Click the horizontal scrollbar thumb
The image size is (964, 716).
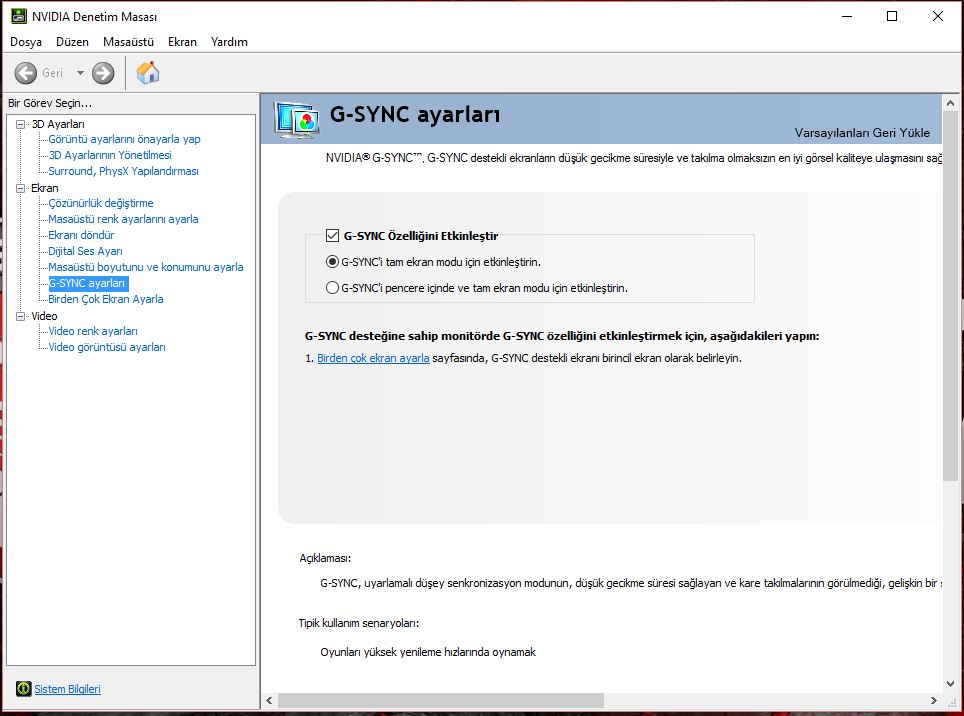(441, 700)
